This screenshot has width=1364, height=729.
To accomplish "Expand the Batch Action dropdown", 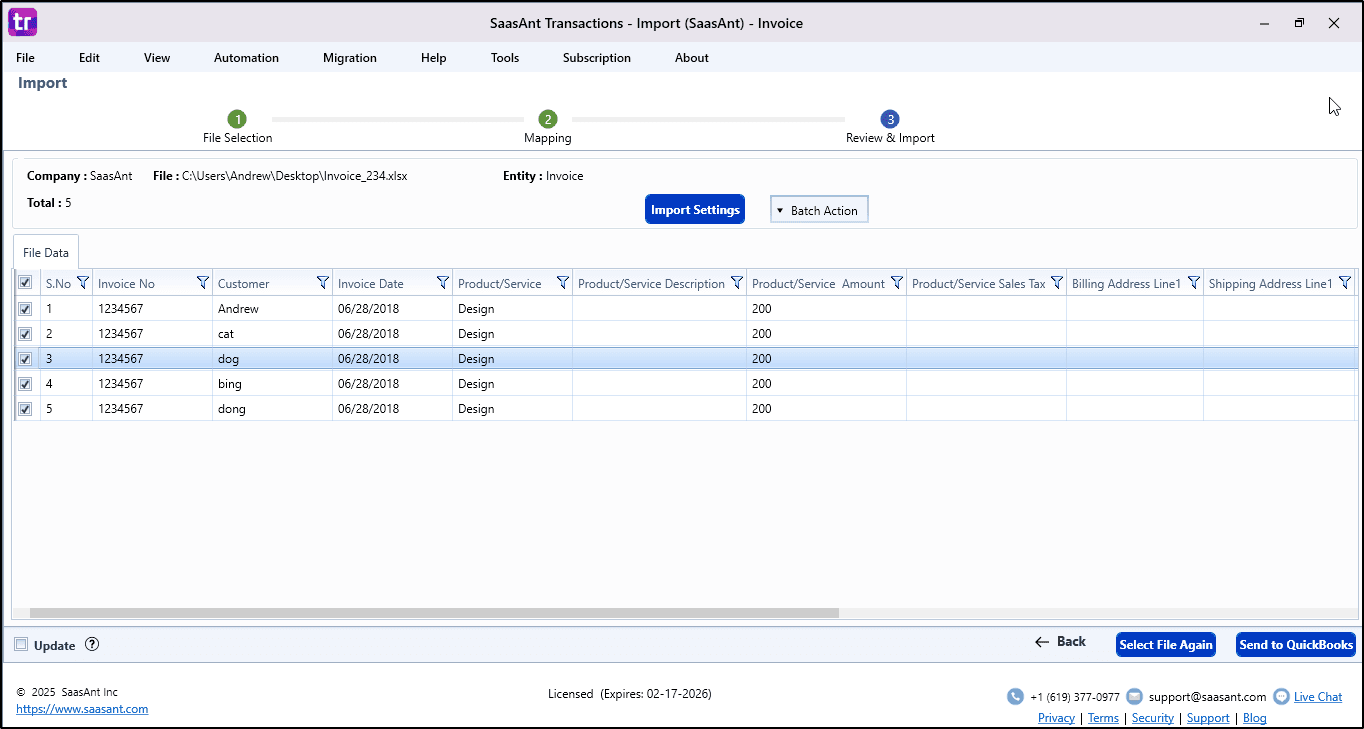I will (819, 210).
